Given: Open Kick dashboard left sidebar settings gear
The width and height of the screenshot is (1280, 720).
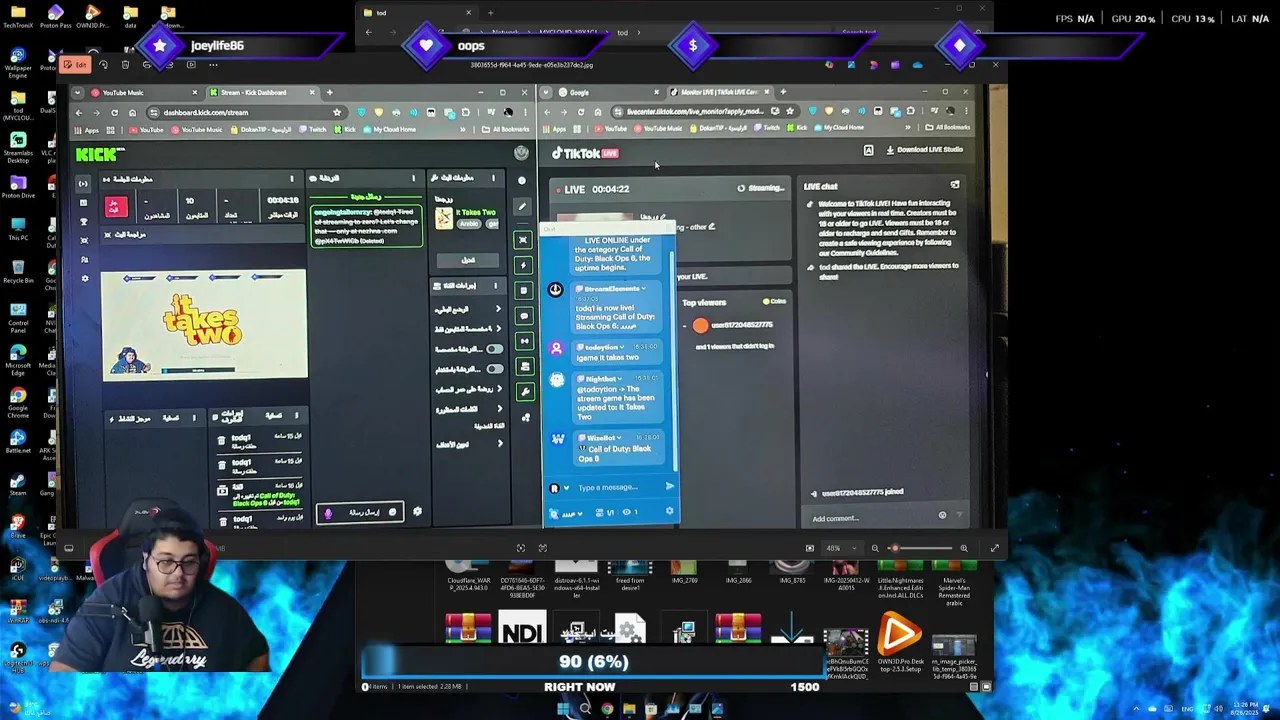Looking at the screenshot, I should (84, 278).
